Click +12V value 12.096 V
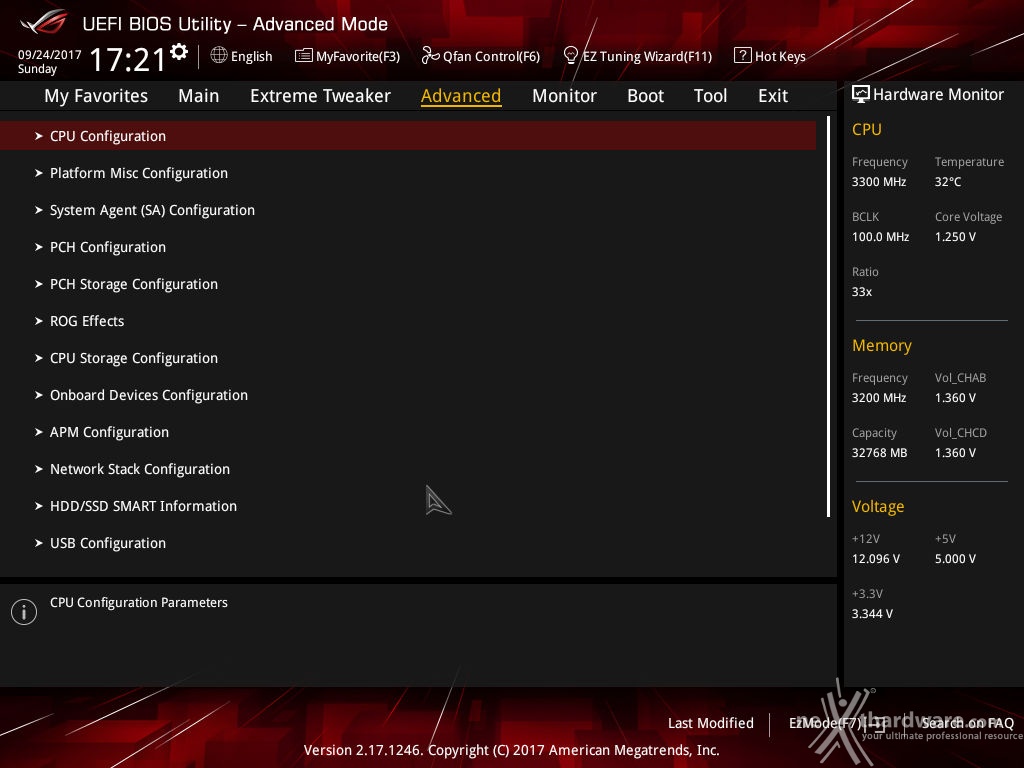The height and width of the screenshot is (768, 1024). click(876, 559)
